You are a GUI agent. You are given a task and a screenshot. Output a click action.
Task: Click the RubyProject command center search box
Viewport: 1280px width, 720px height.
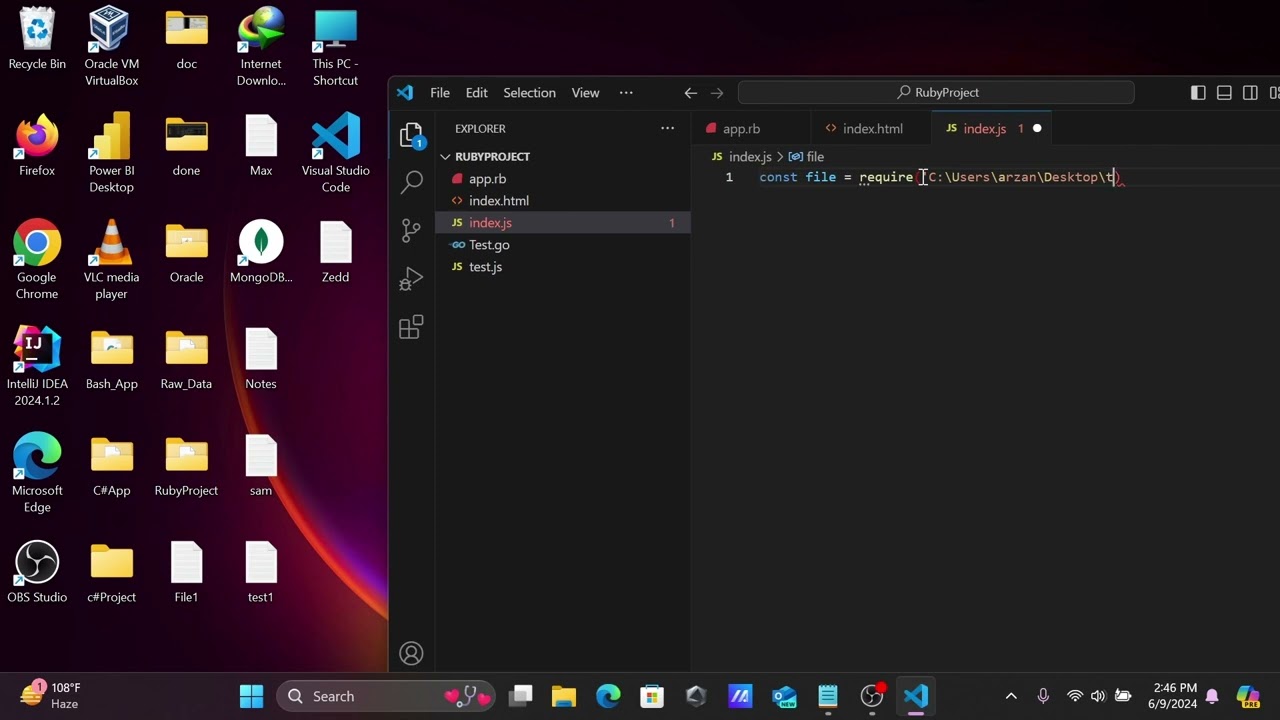click(x=936, y=93)
